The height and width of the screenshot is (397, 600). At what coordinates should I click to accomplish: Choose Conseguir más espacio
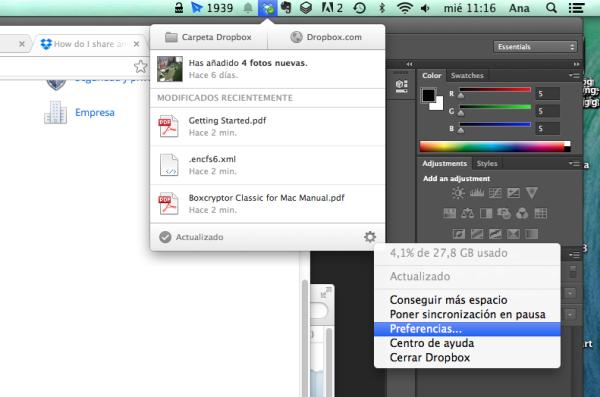pos(467,300)
